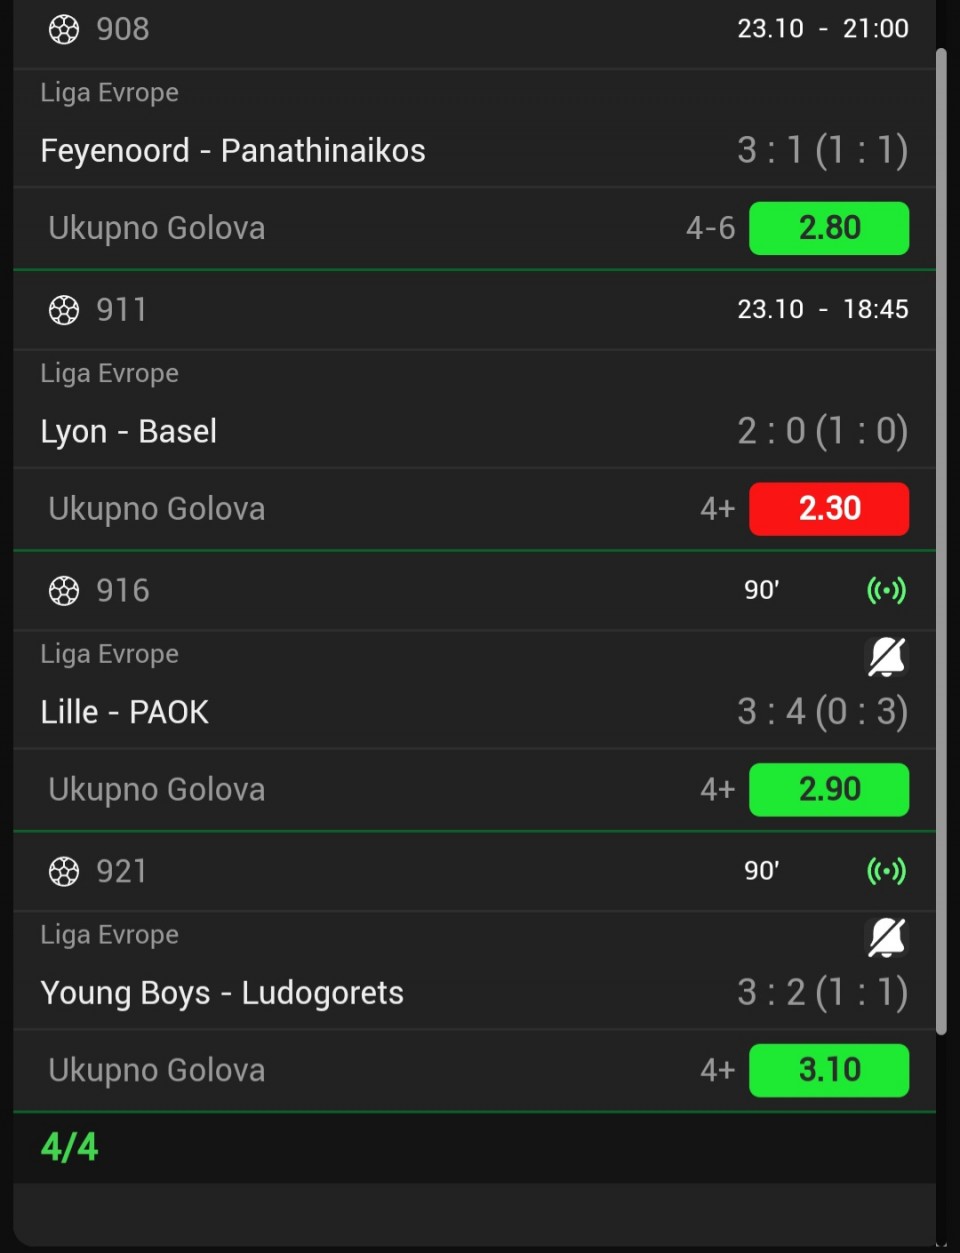Screen dimensions: 960x1253
Task: Select the 3.10 odds for Young Boys match
Action: pos(829,1071)
